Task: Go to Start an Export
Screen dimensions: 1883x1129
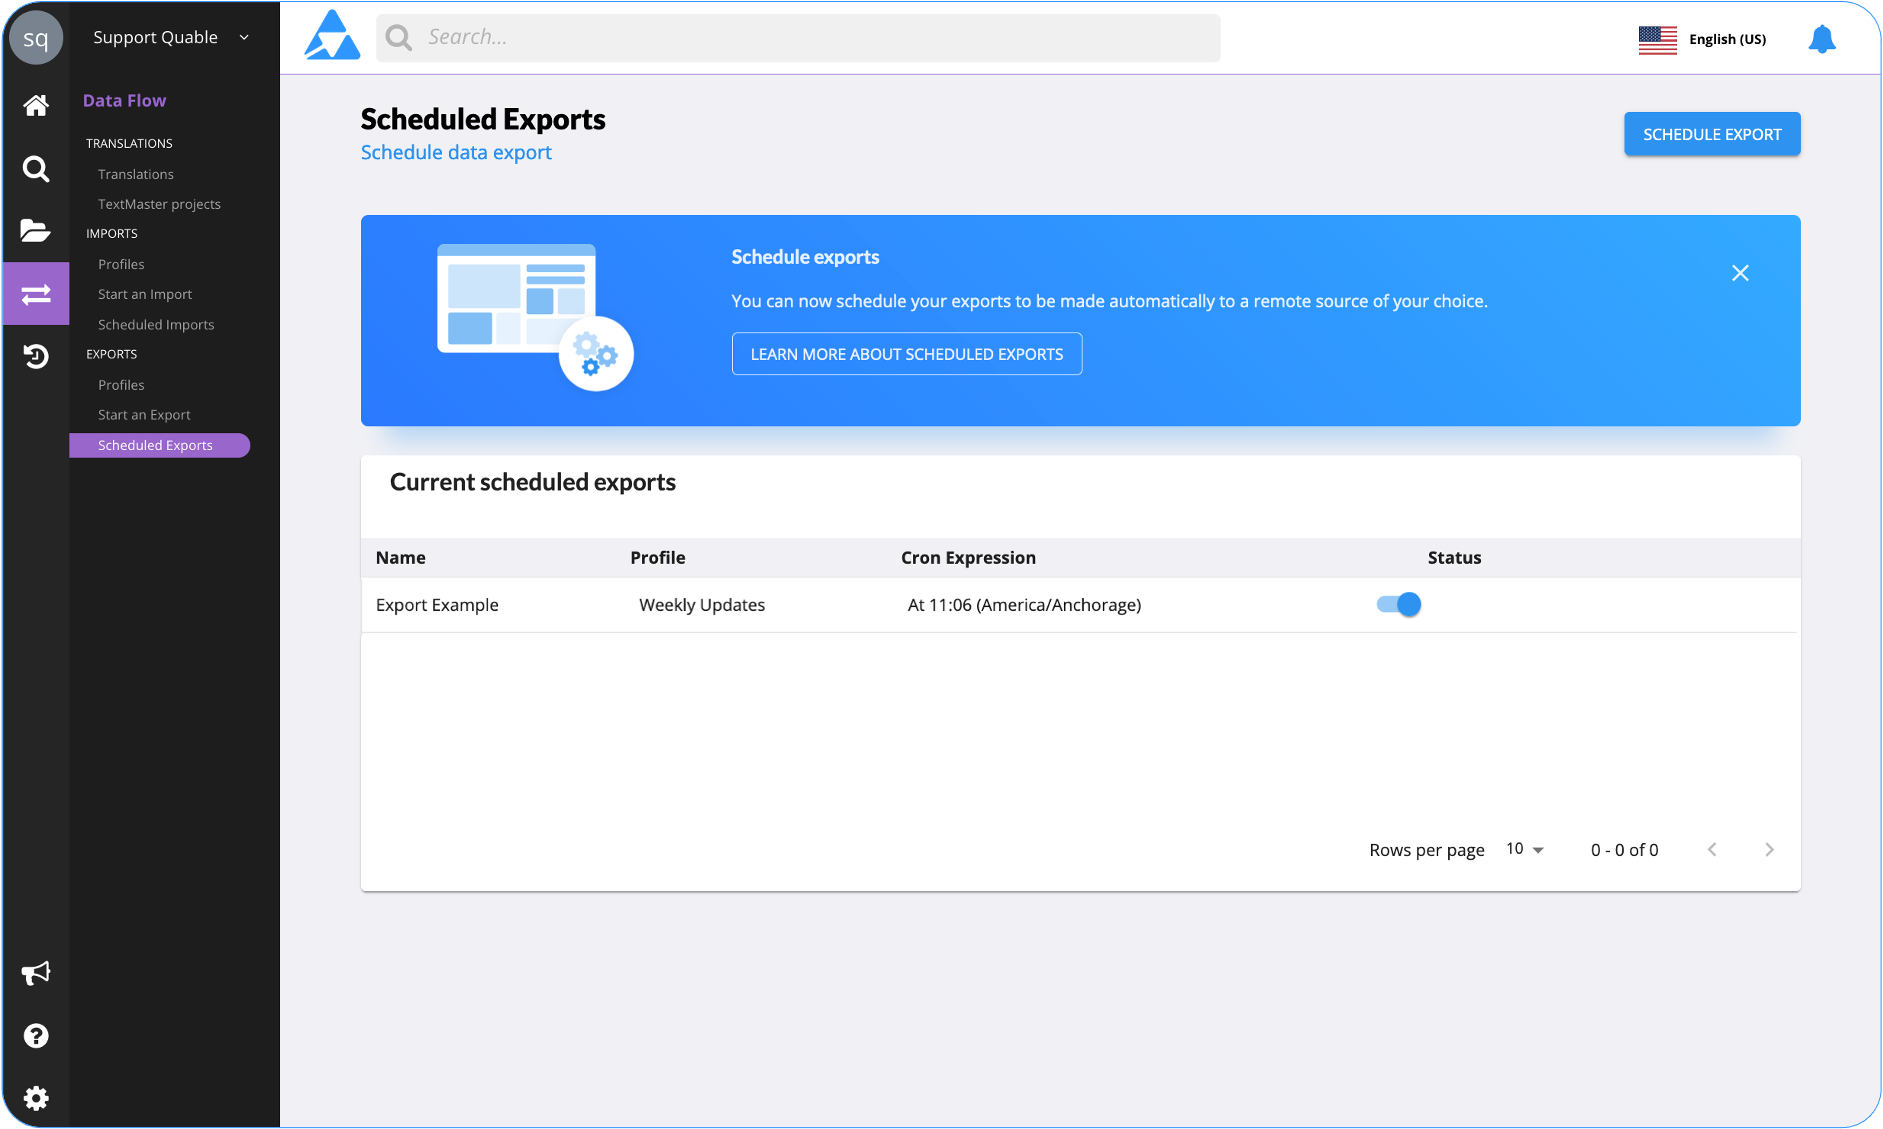Action: point(144,414)
